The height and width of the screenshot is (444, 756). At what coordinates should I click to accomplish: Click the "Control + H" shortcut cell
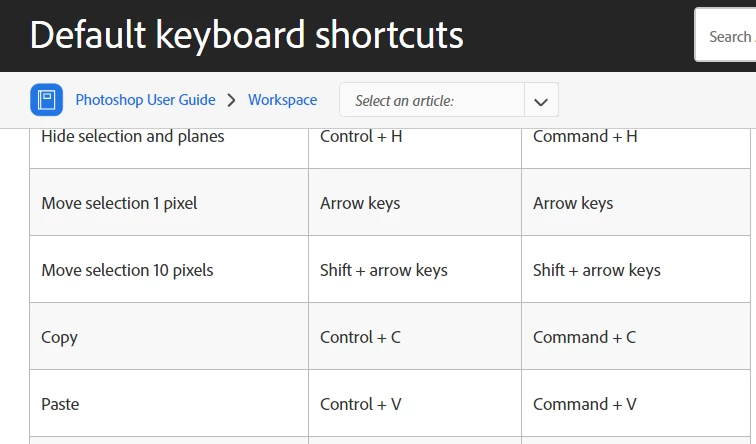pyautogui.click(x=361, y=136)
